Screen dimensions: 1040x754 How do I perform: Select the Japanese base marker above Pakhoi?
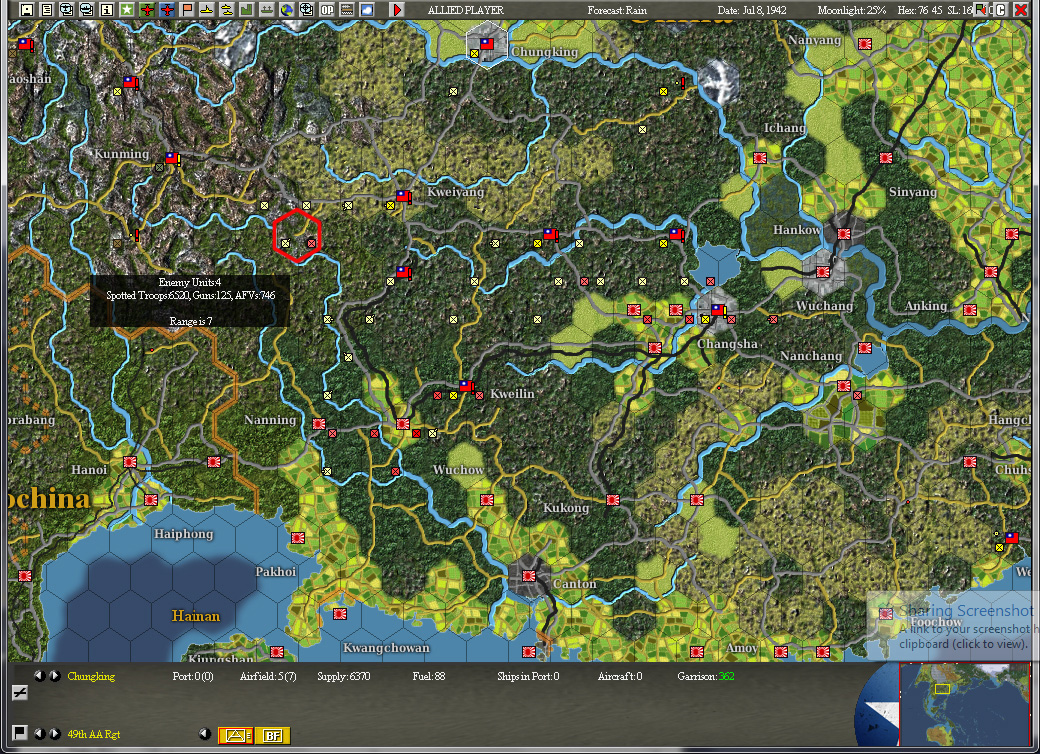coord(298,538)
